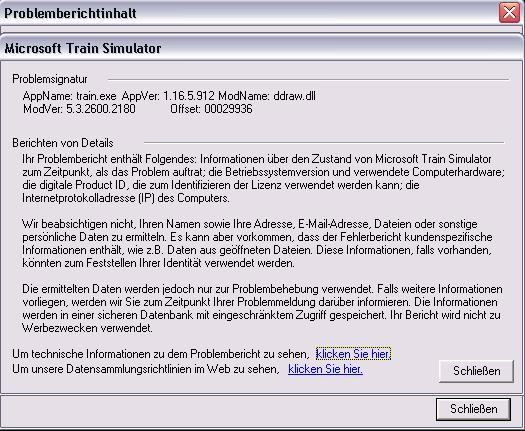Click the separator line beside Problemsignatur heading
This screenshot has height=431, width=525.
tap(308, 80)
